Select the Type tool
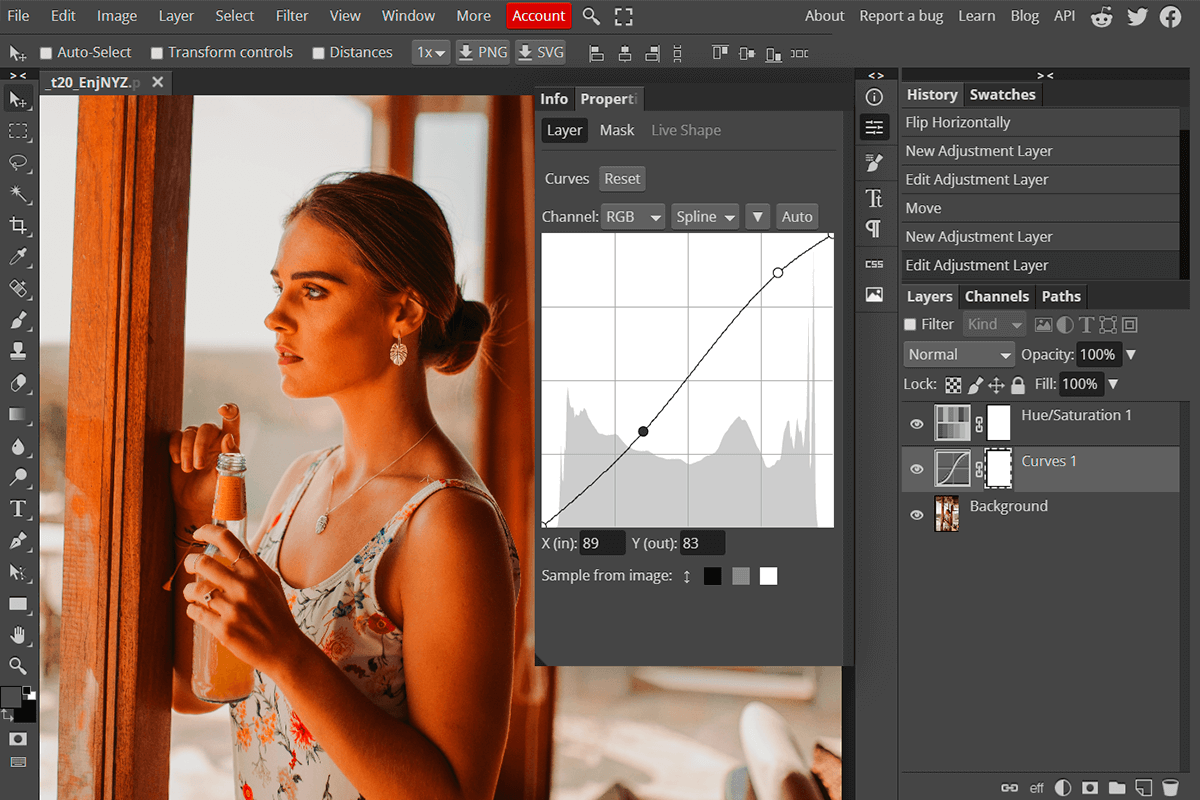The width and height of the screenshot is (1200, 800). point(20,509)
